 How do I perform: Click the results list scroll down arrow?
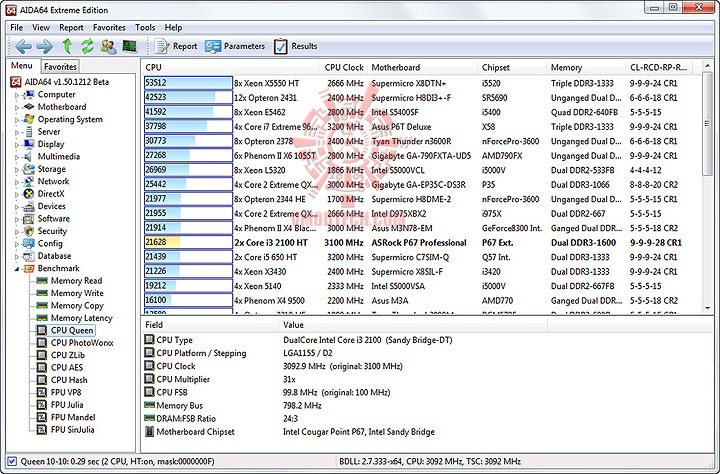click(708, 308)
